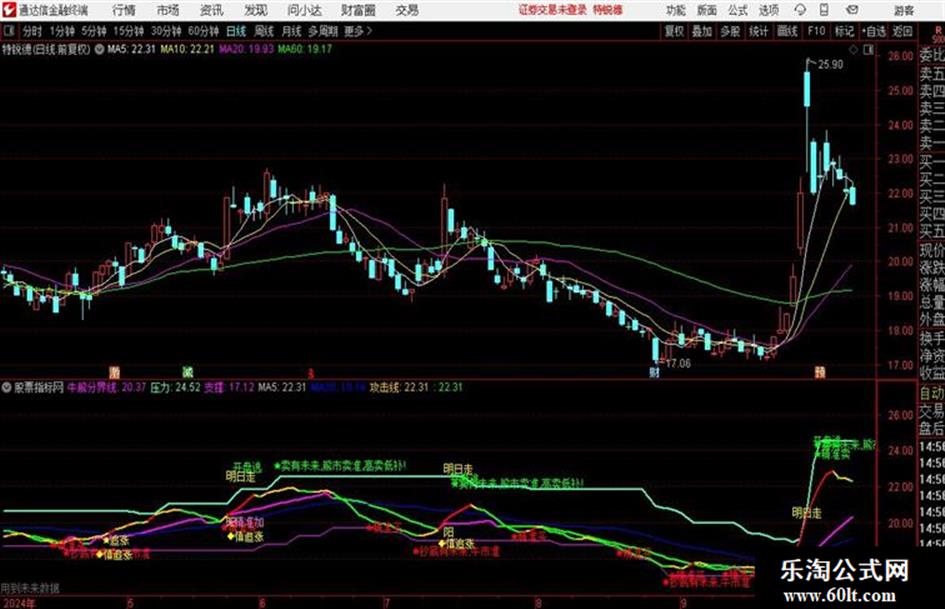The image size is (945, 609).
Task: Expand the 更多 periods chevron
Action: pos(358,31)
